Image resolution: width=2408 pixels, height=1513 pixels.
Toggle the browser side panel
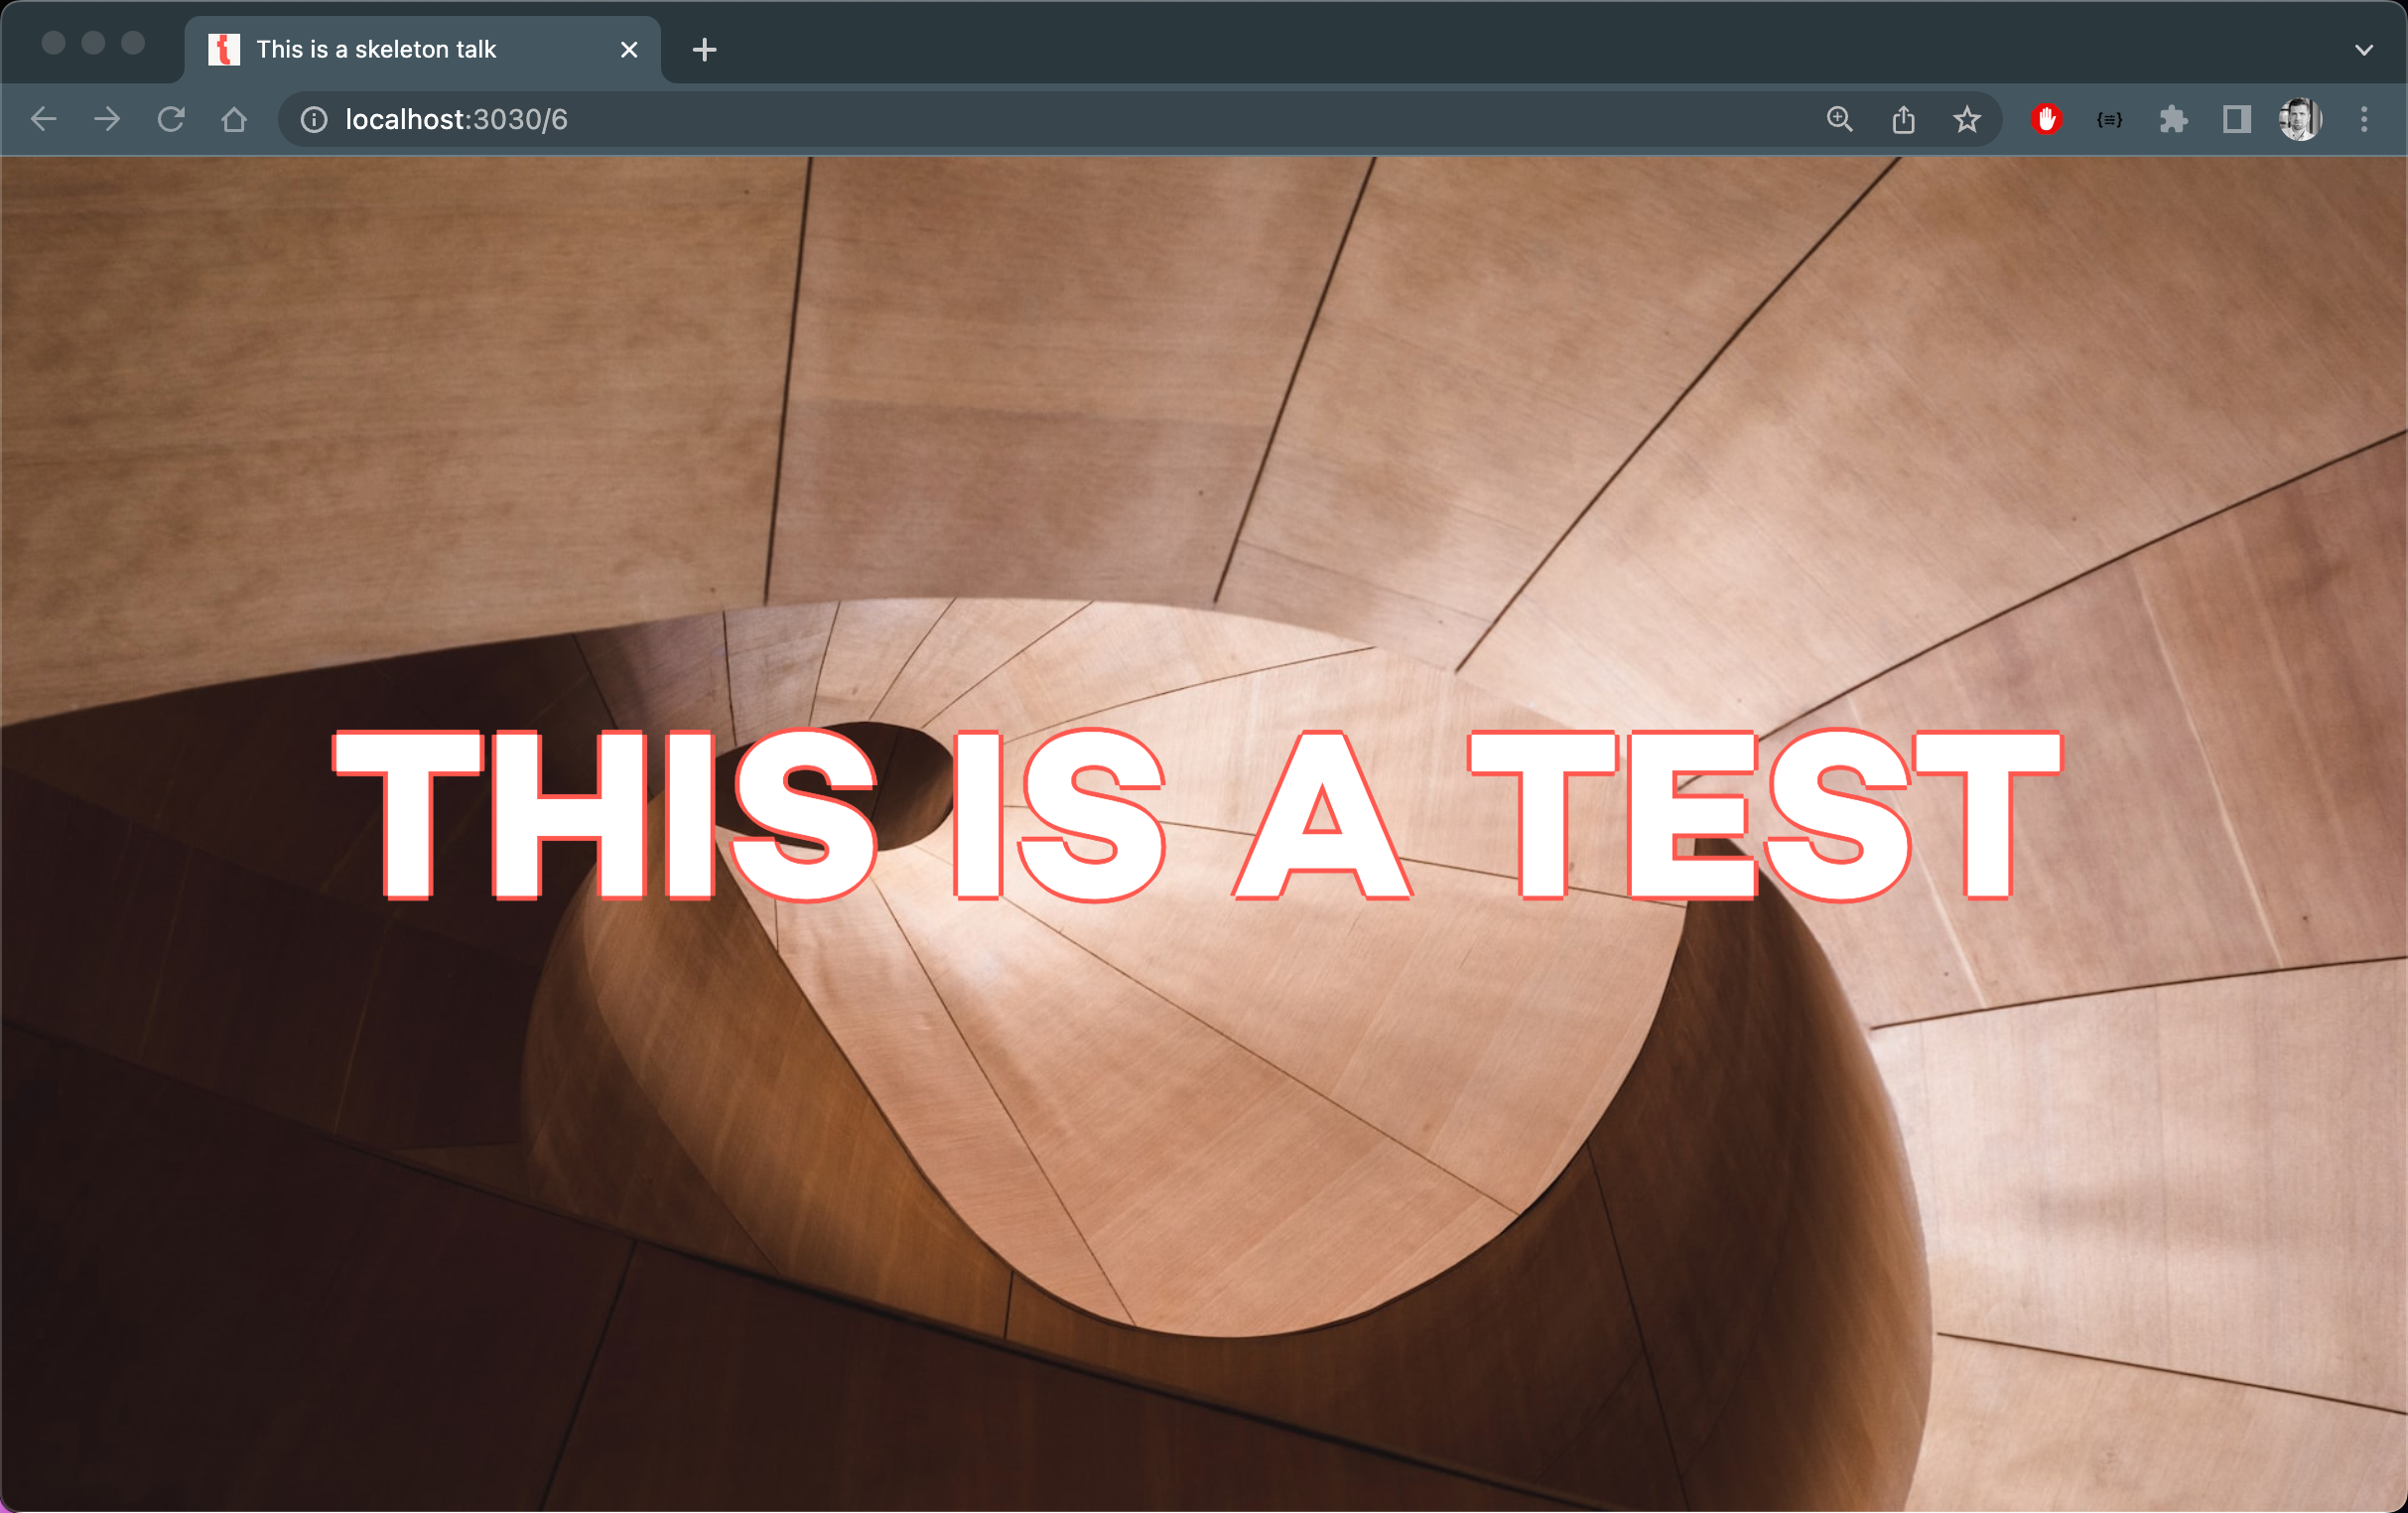[2236, 120]
